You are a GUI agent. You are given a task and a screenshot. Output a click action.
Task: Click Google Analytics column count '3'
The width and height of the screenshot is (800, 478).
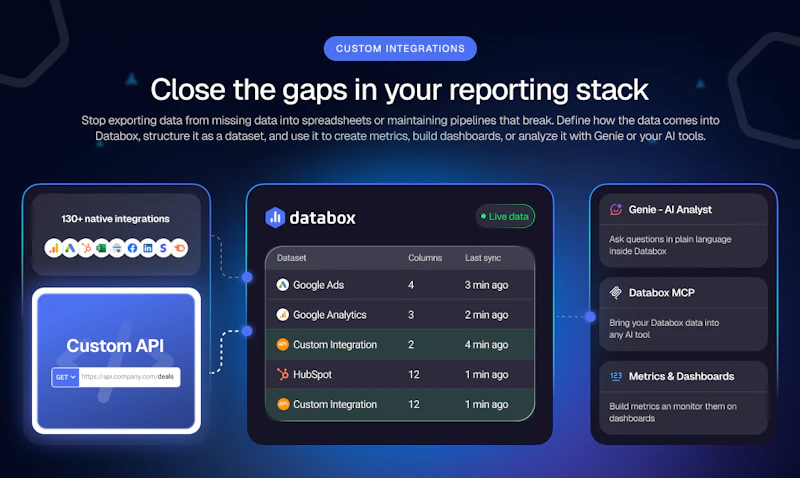click(x=411, y=315)
